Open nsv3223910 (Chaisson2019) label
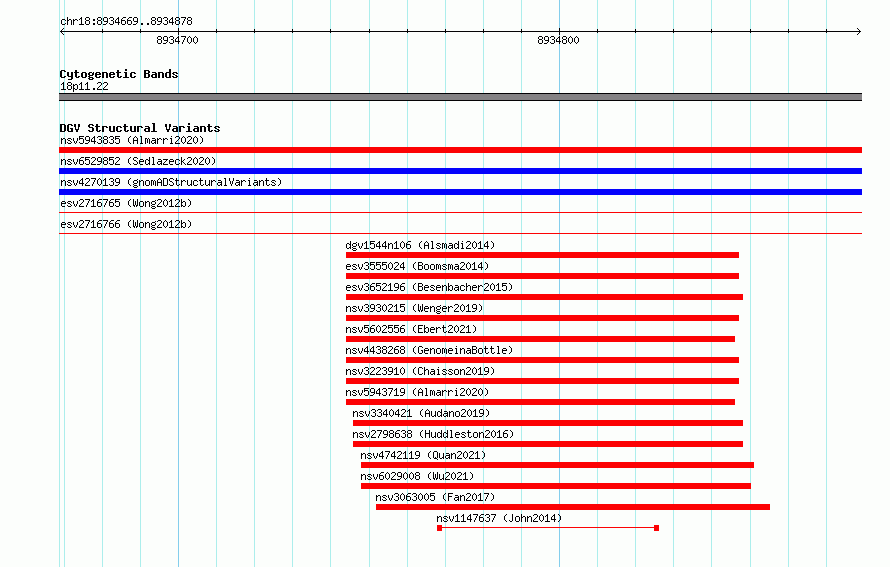890x567 pixels. coord(420,371)
